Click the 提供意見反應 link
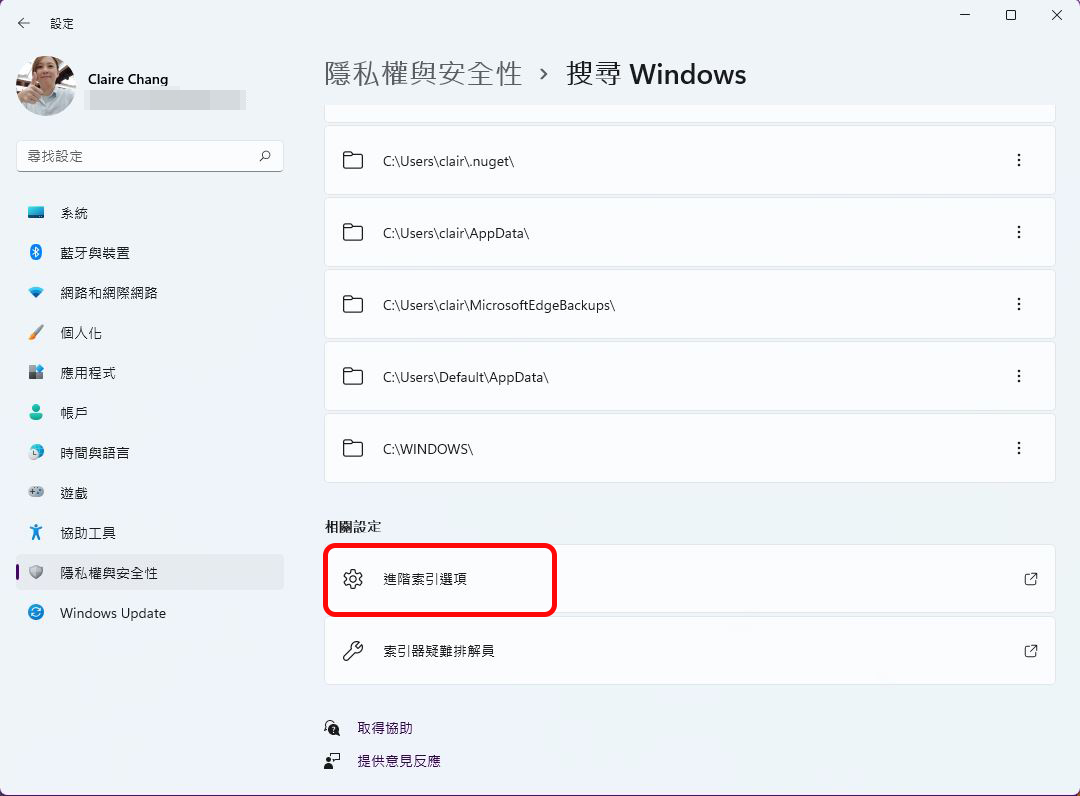Viewport: 1080px width, 796px height. pos(398,761)
